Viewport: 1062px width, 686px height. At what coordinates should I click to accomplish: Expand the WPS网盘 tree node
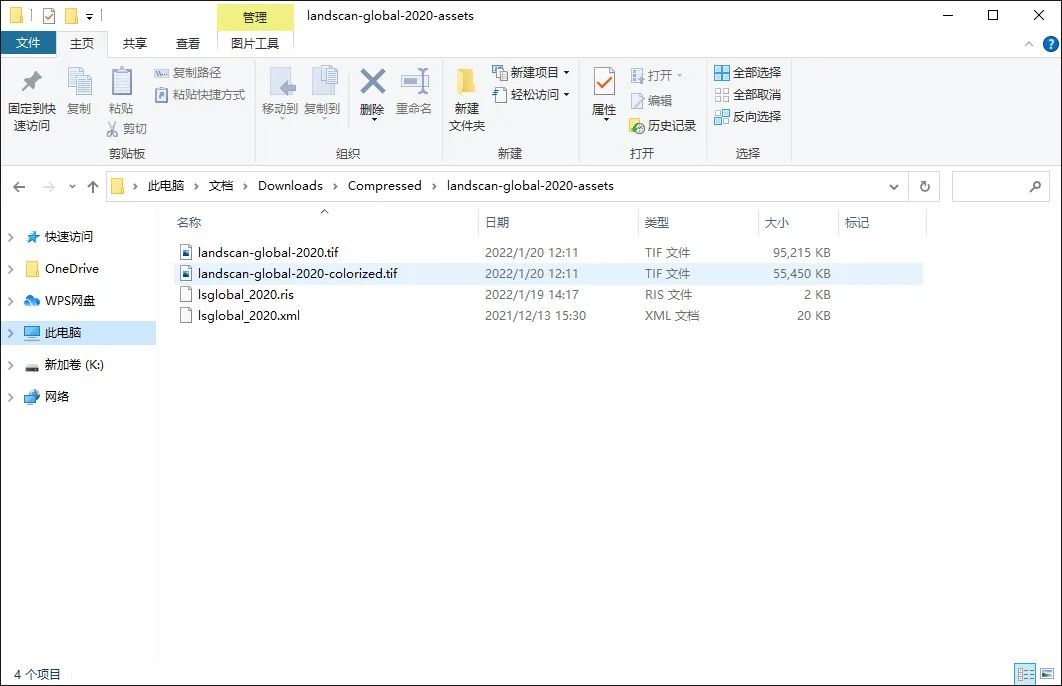click(x=11, y=301)
